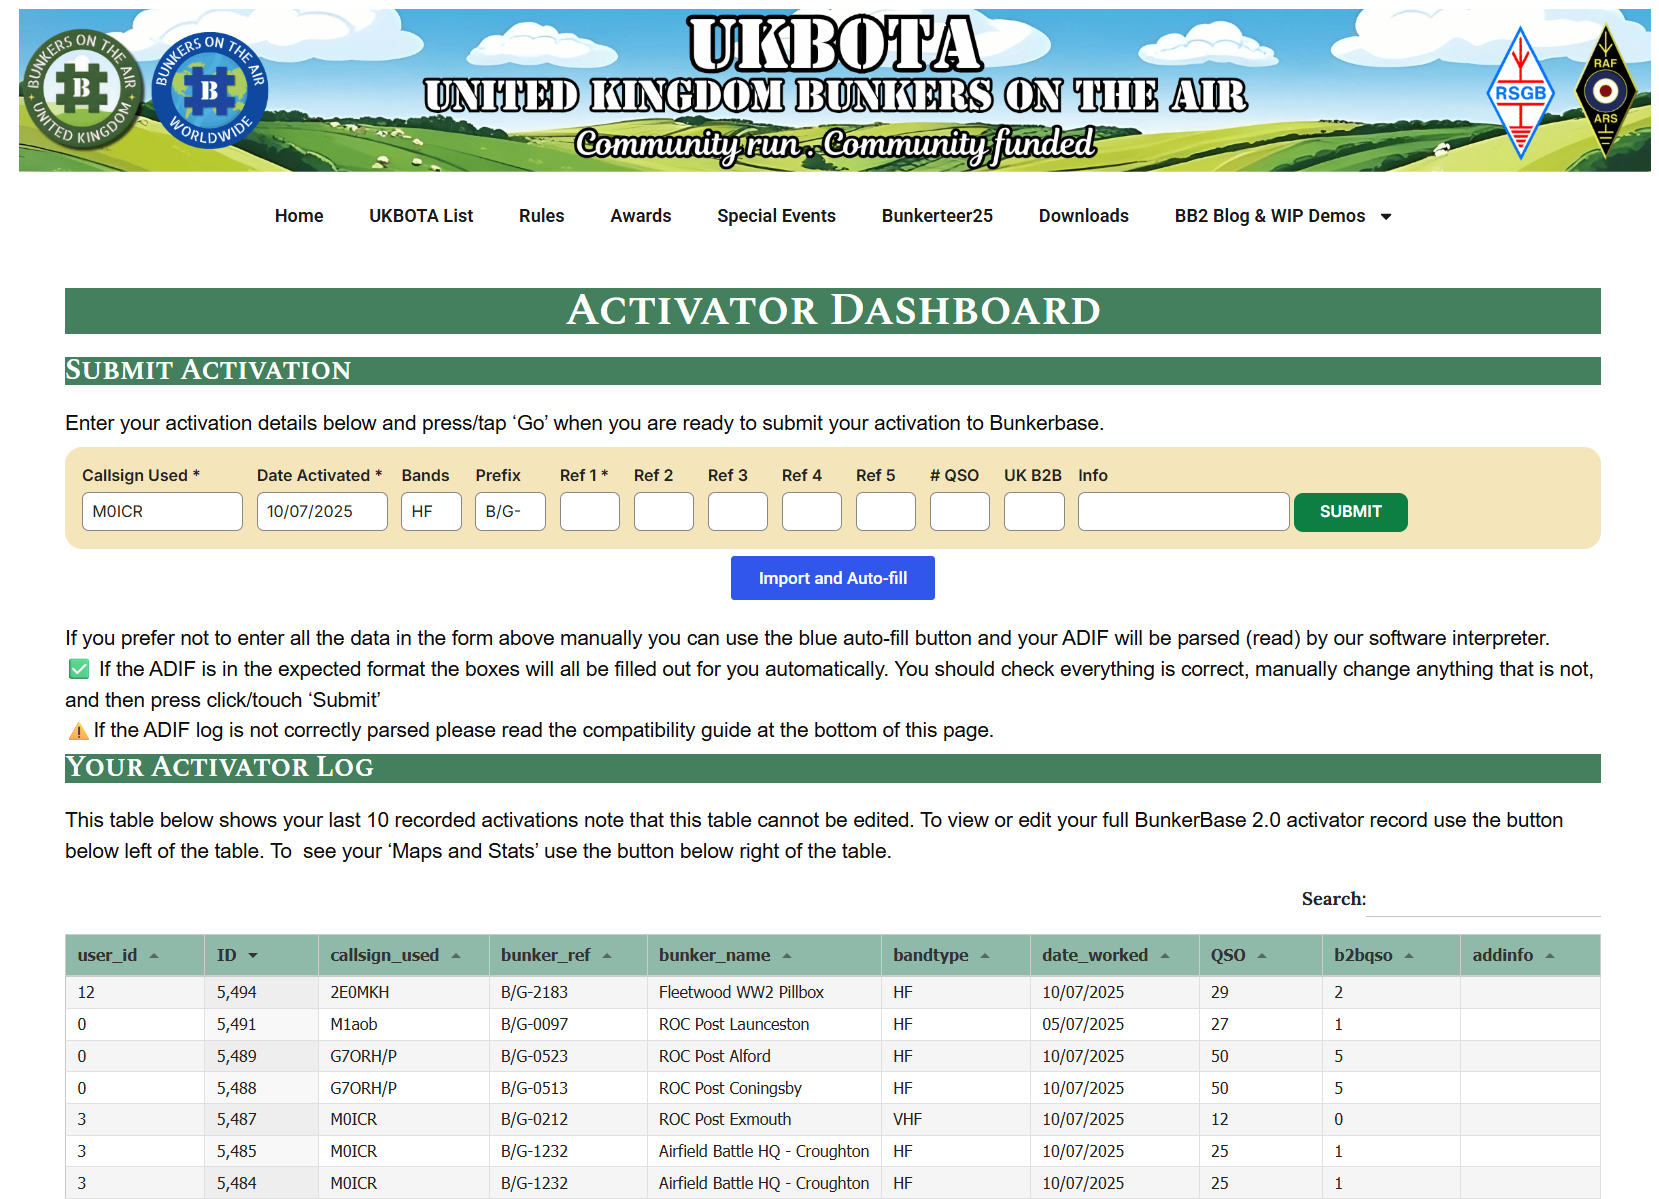Screen dimensions: 1659x1199
Task: Click the Bunkers On The Air Worldwide logo
Action: (x=210, y=90)
